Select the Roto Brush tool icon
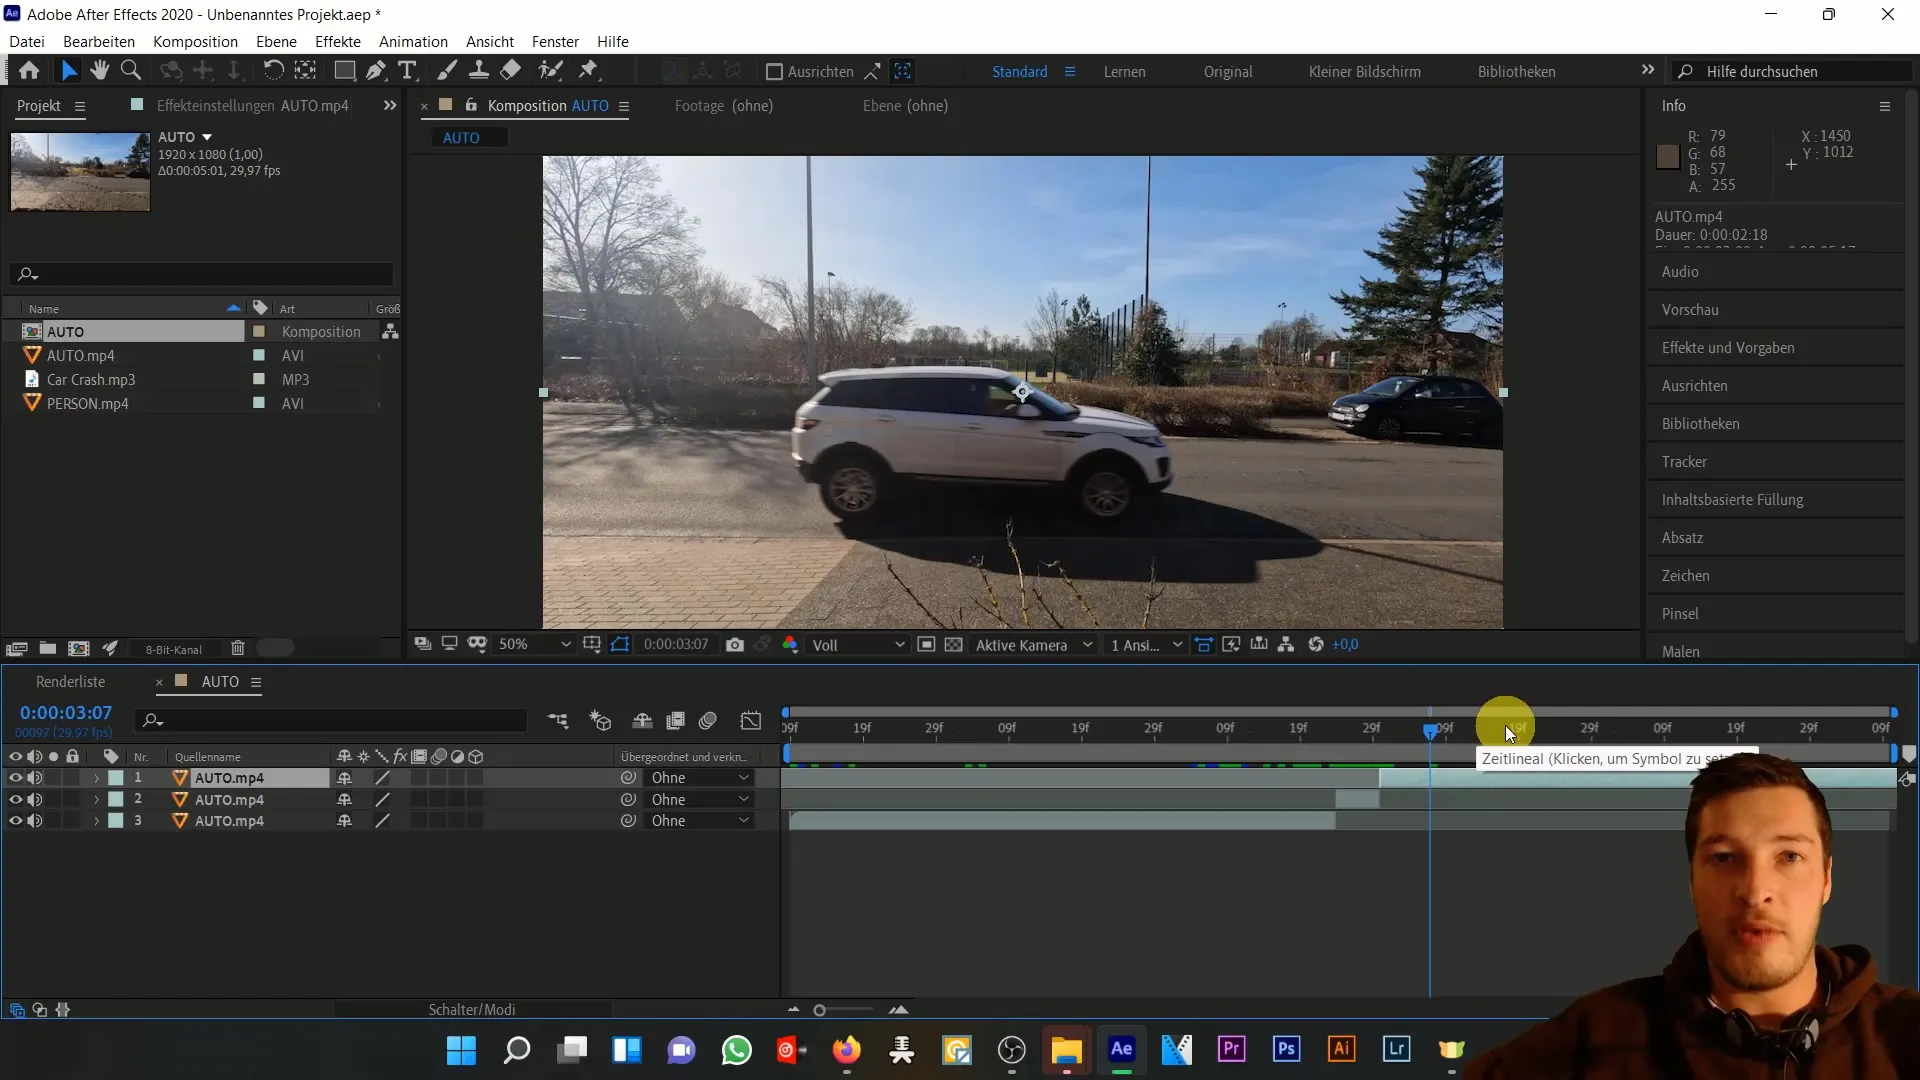The height and width of the screenshot is (1080, 1920). 551,70
